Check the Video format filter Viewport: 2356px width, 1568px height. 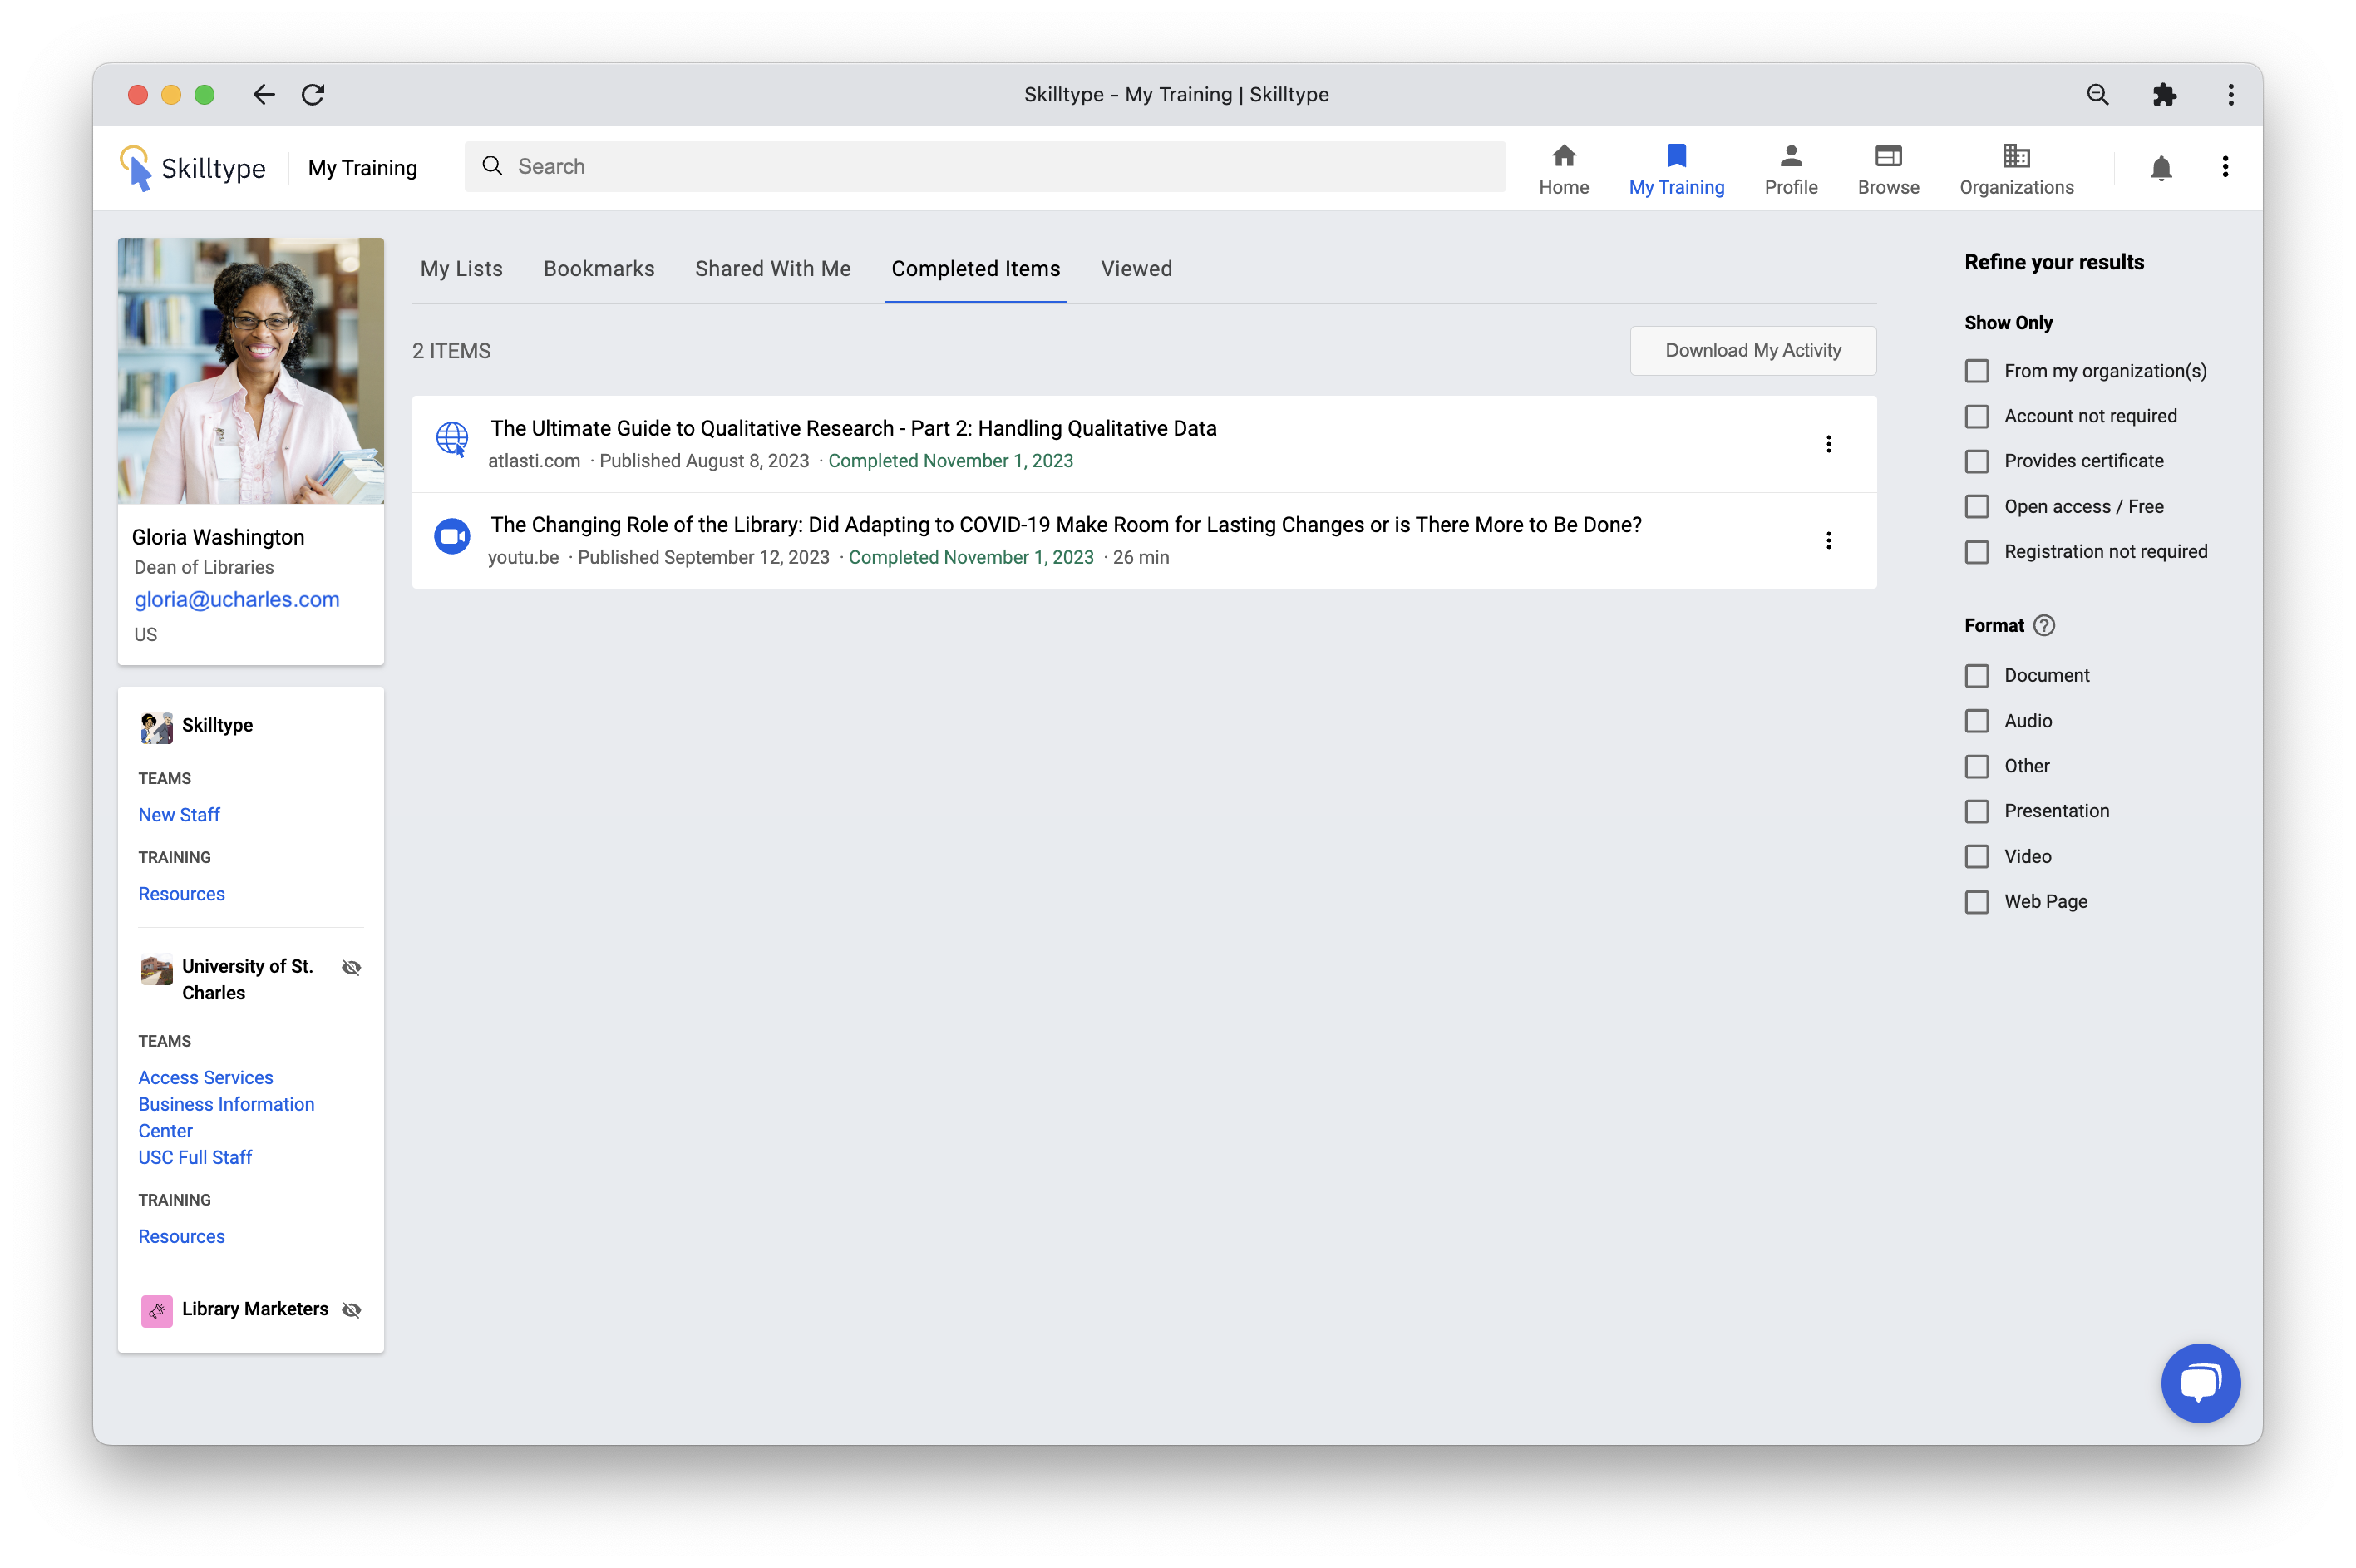tap(1976, 856)
